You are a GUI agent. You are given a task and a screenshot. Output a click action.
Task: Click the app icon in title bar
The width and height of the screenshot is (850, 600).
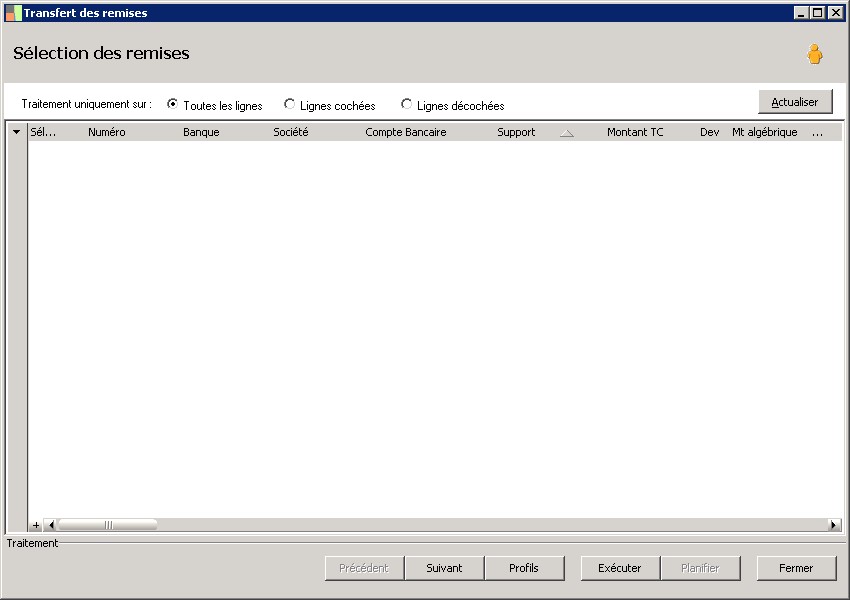tap(14, 13)
